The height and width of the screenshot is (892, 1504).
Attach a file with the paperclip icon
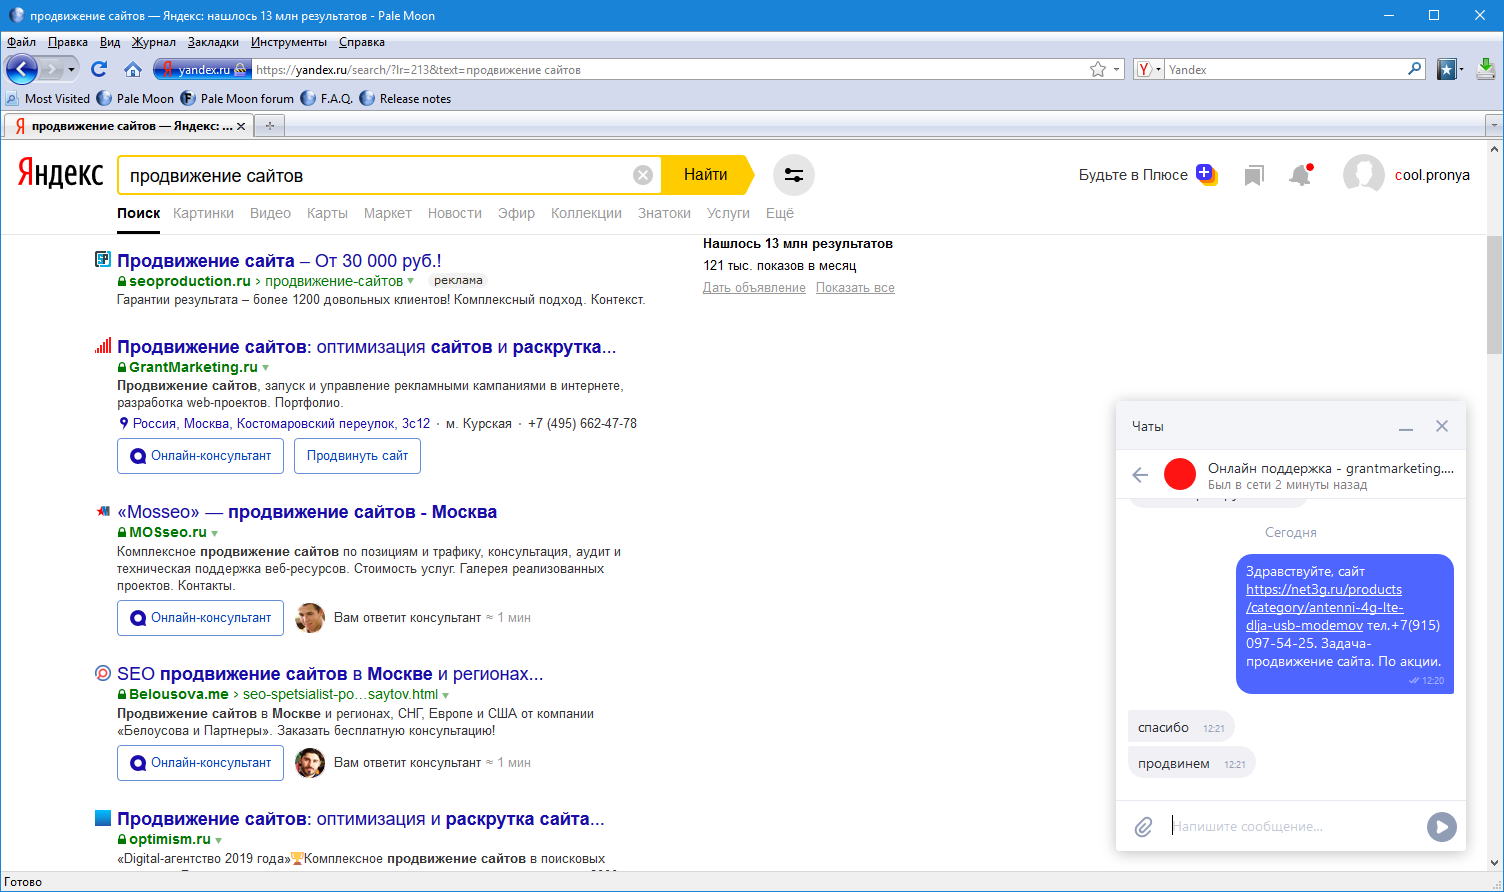tap(1143, 827)
